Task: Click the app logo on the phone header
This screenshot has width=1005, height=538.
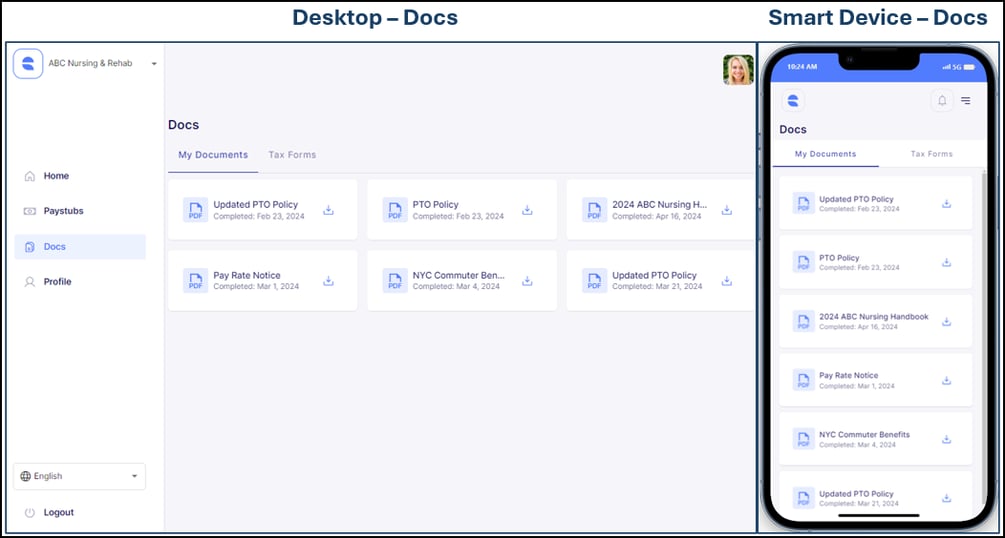Action: pos(793,100)
